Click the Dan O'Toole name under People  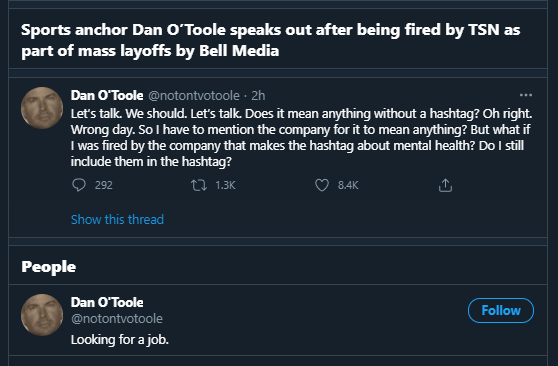pyautogui.click(x=107, y=302)
